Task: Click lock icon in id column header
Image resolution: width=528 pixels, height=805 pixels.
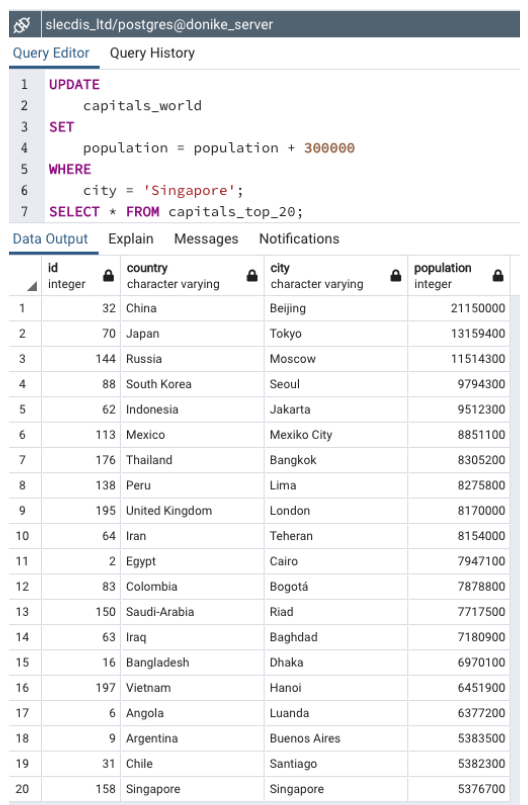Action: coord(108,276)
